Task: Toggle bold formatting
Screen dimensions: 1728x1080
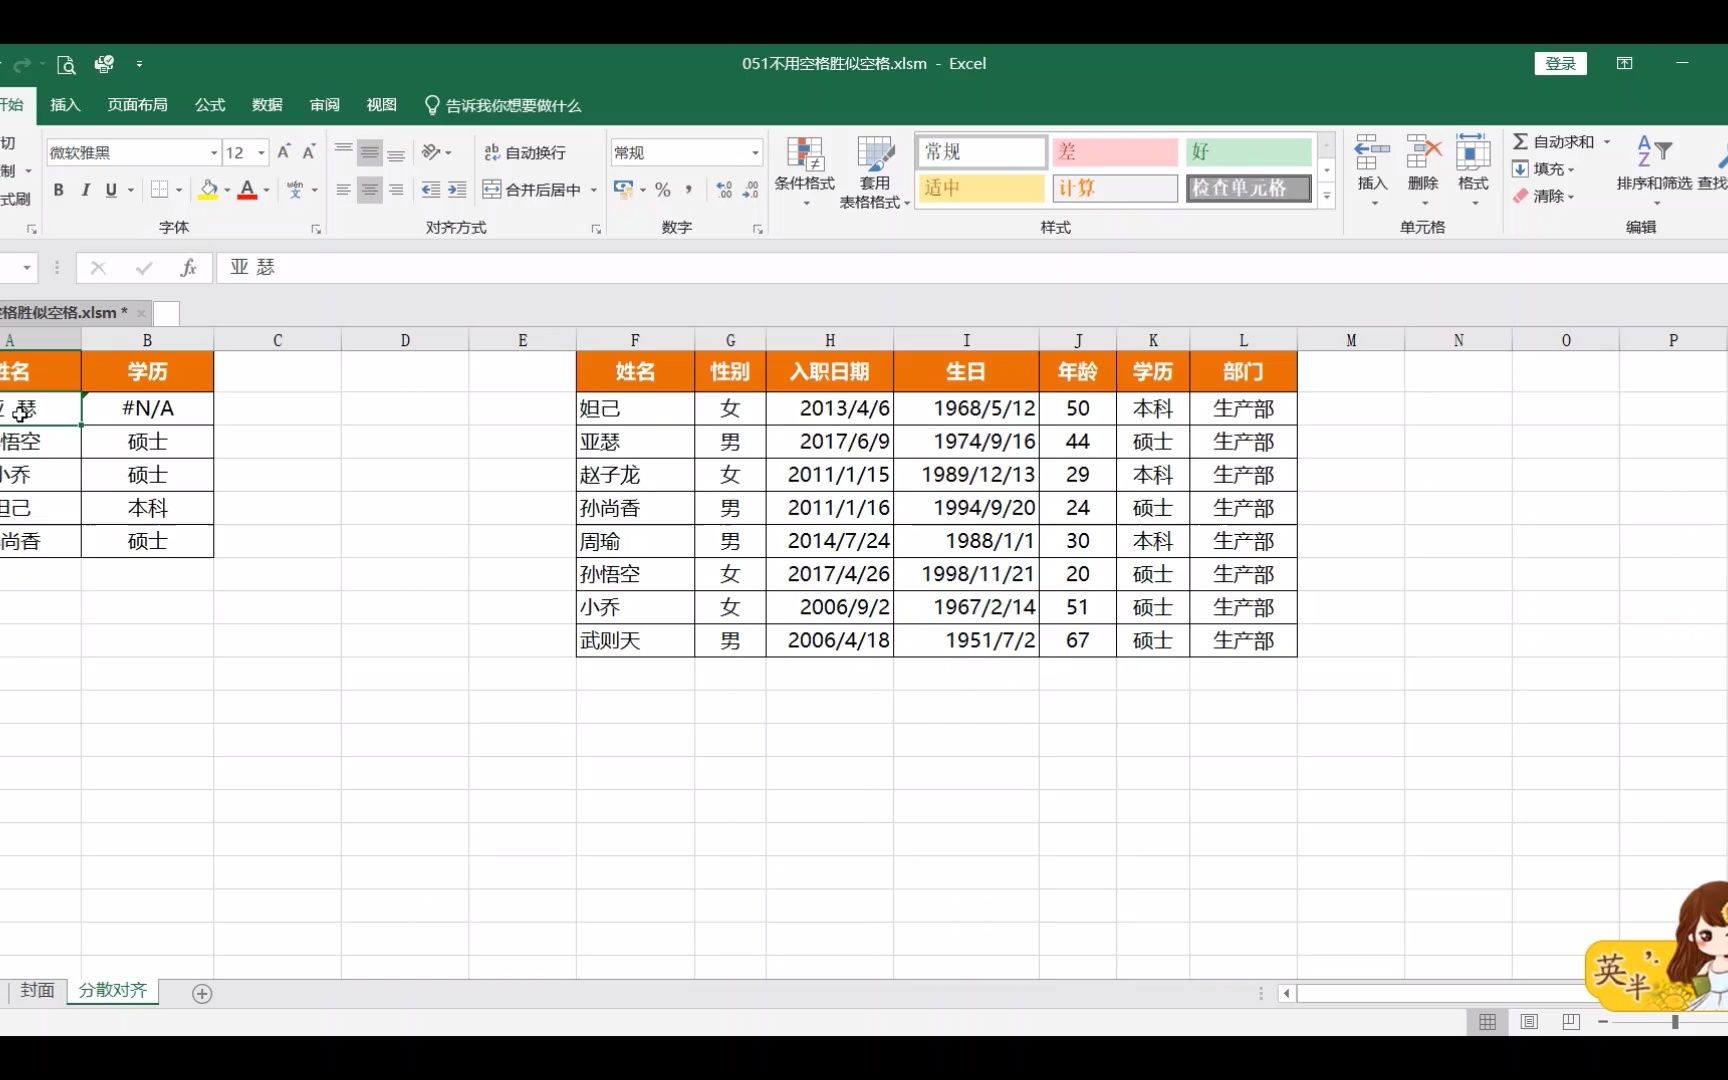Action: tap(58, 189)
